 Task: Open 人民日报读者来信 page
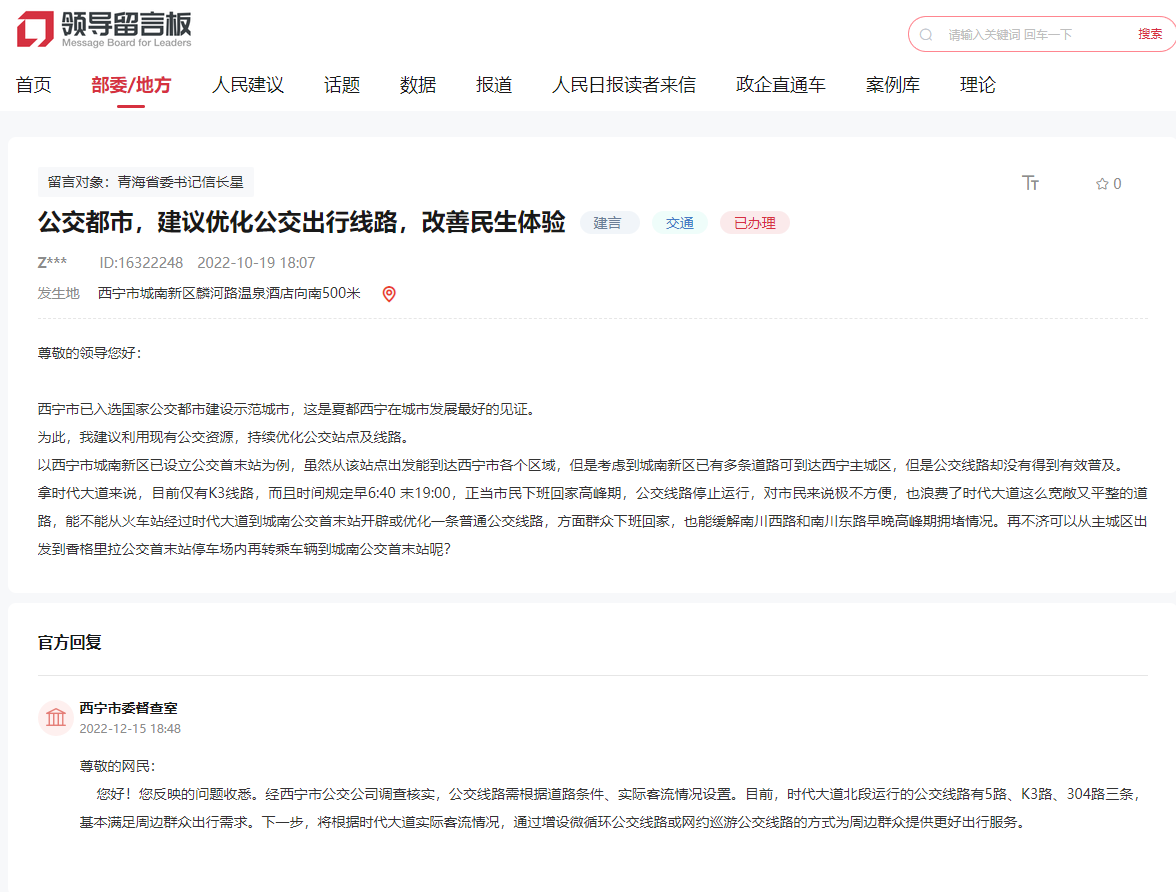[624, 85]
